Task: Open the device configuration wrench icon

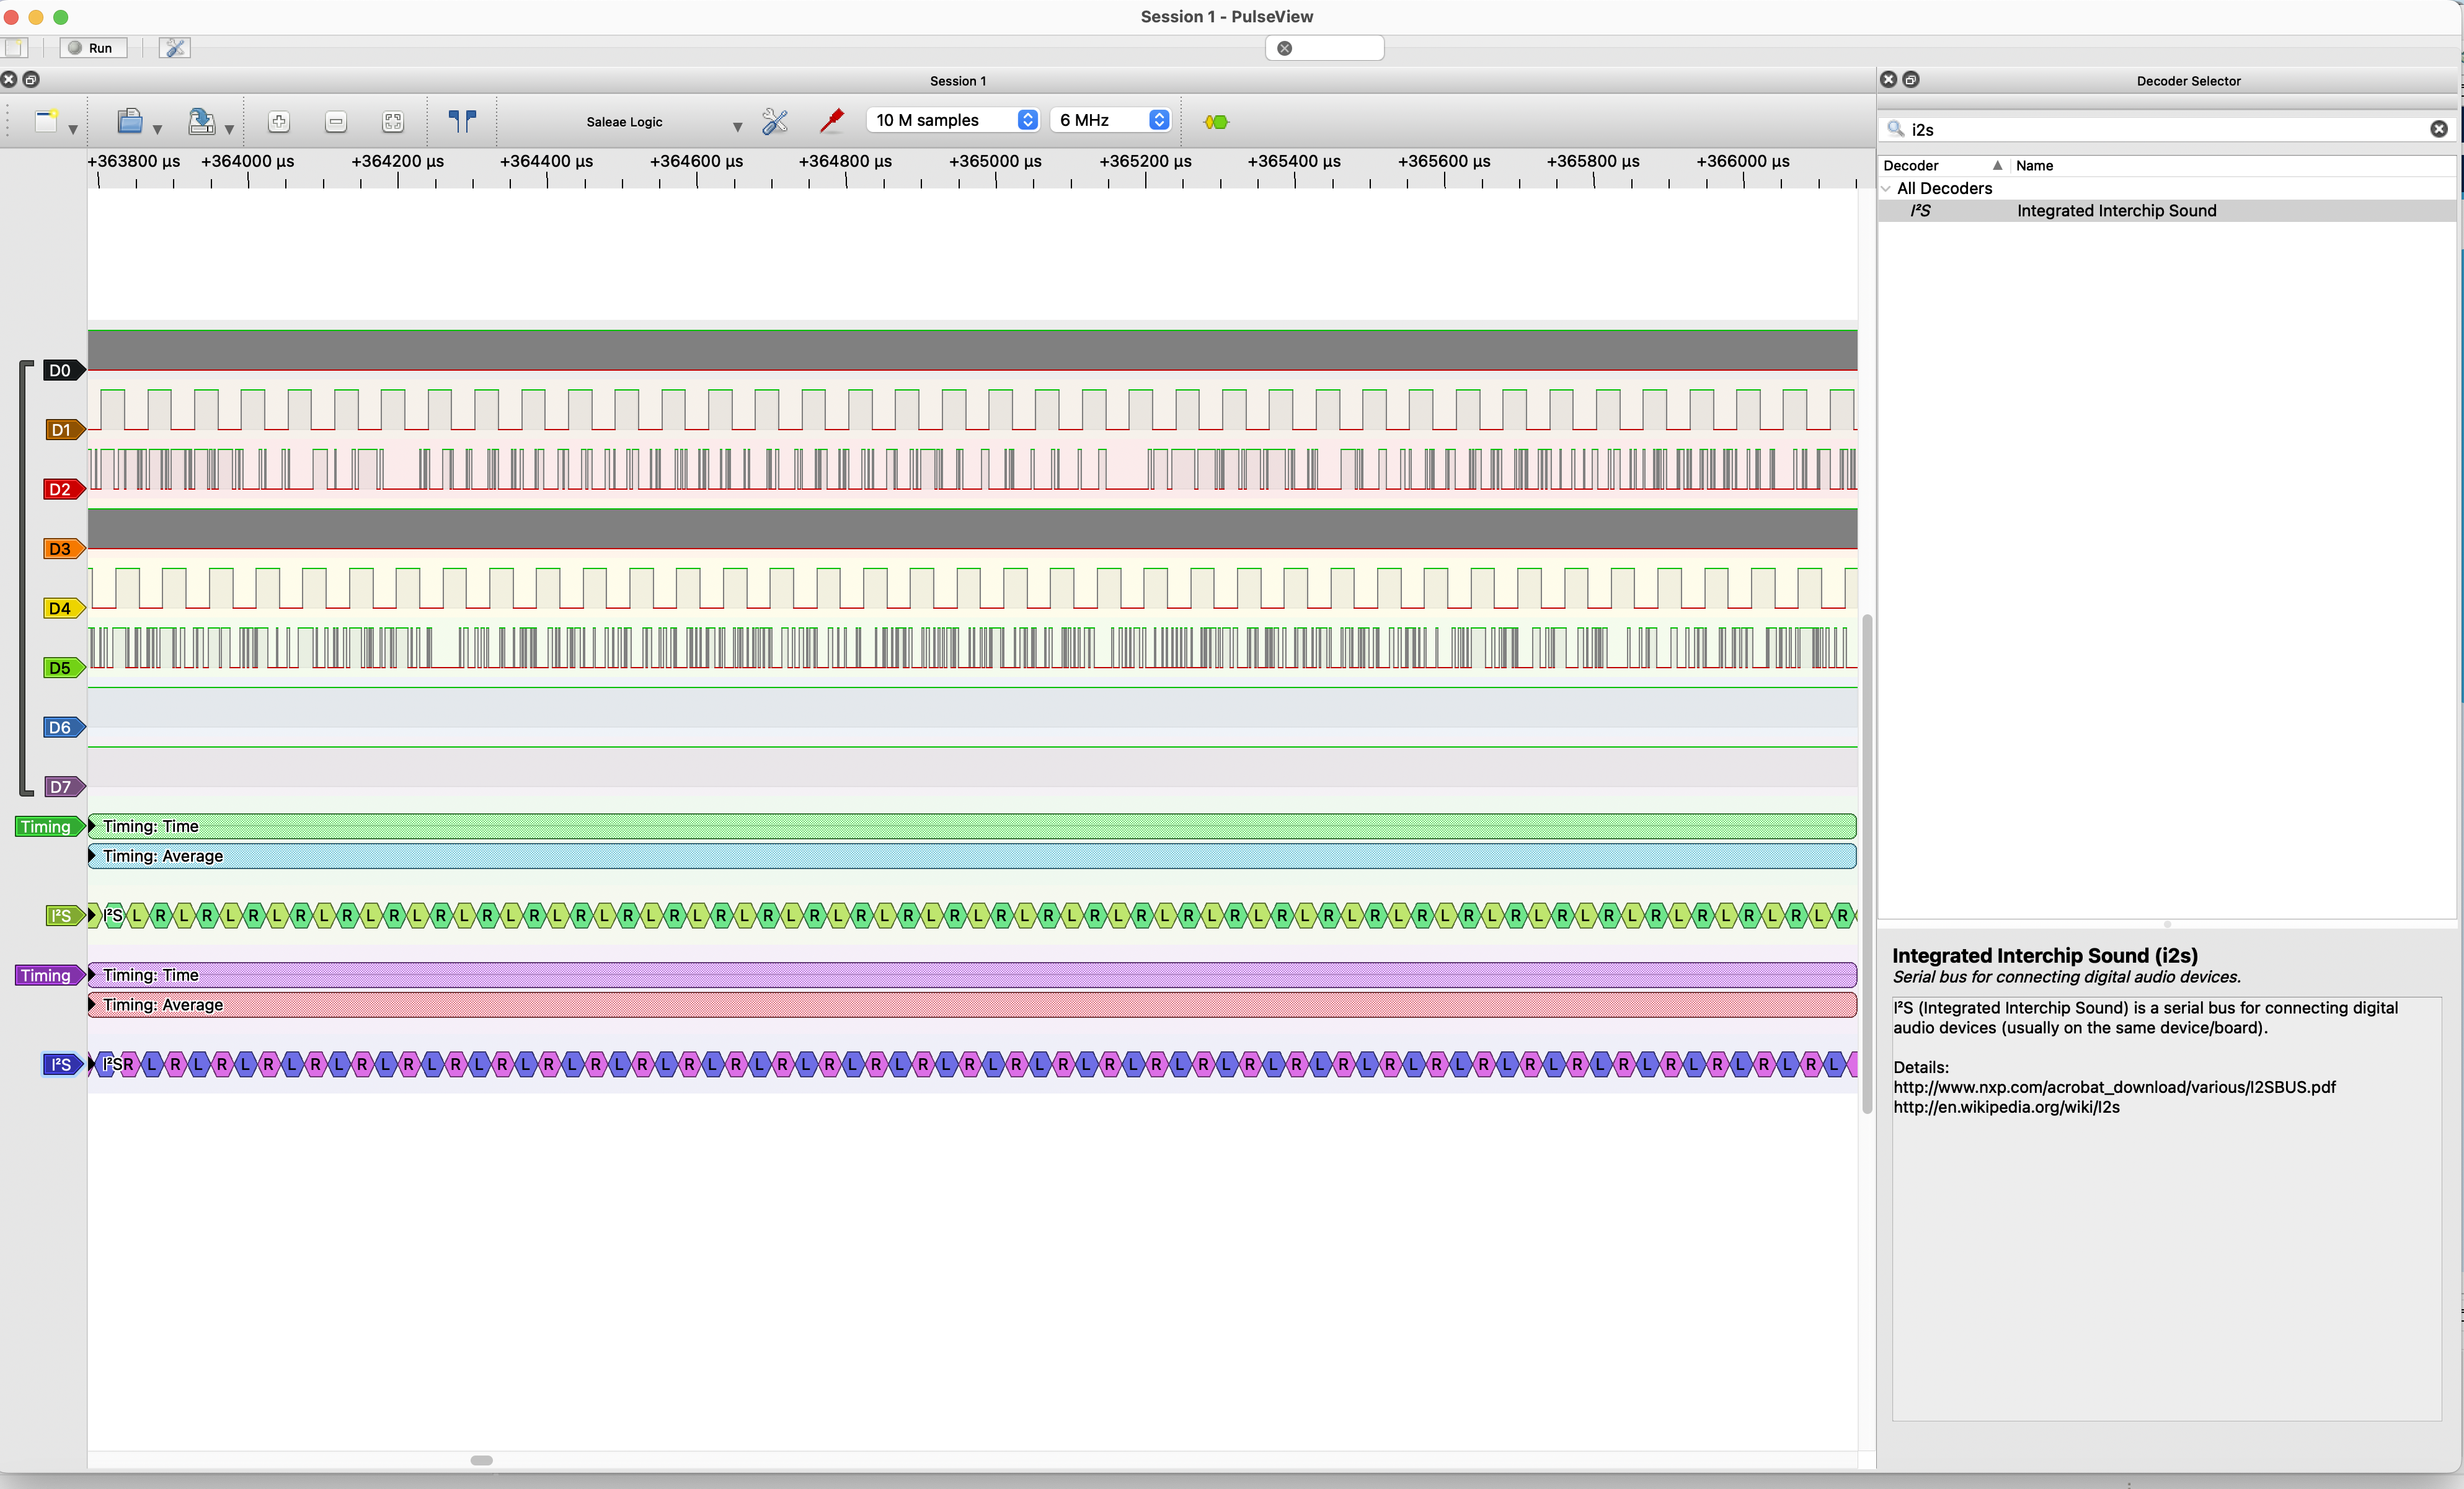Action: click(x=774, y=121)
